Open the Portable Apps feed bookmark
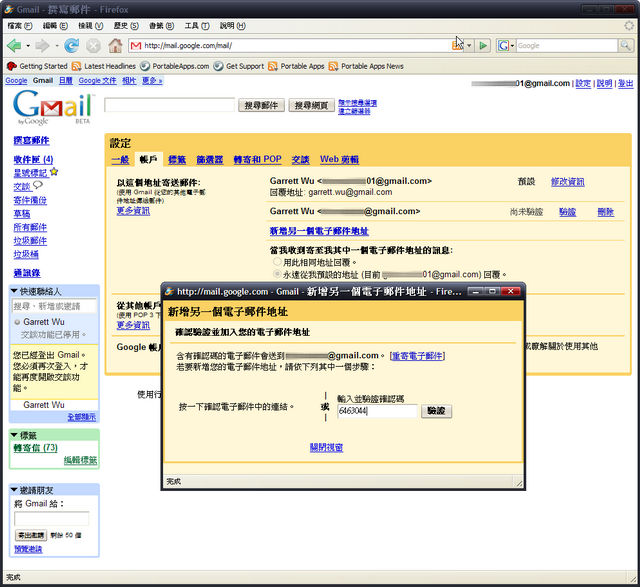Viewport: 640px width, 587px height. [296, 66]
